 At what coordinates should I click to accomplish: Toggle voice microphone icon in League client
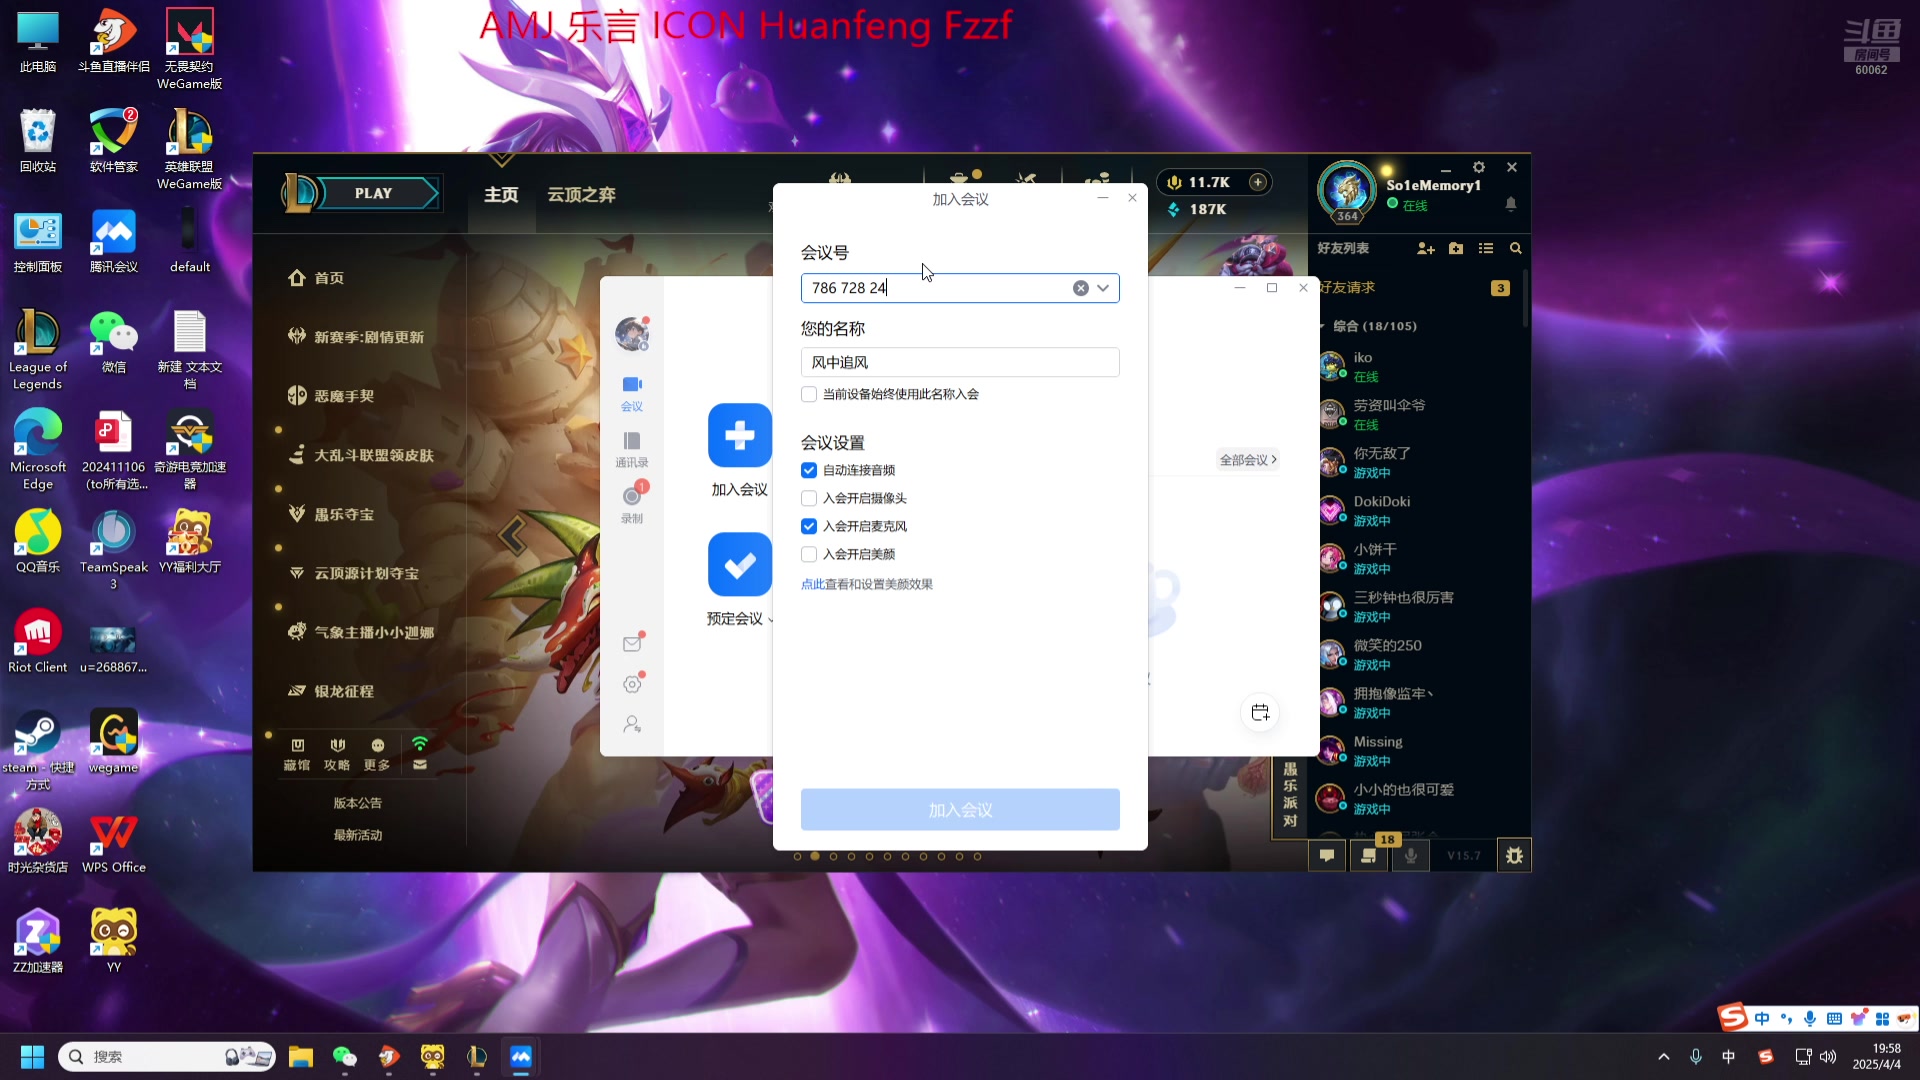coord(1411,855)
